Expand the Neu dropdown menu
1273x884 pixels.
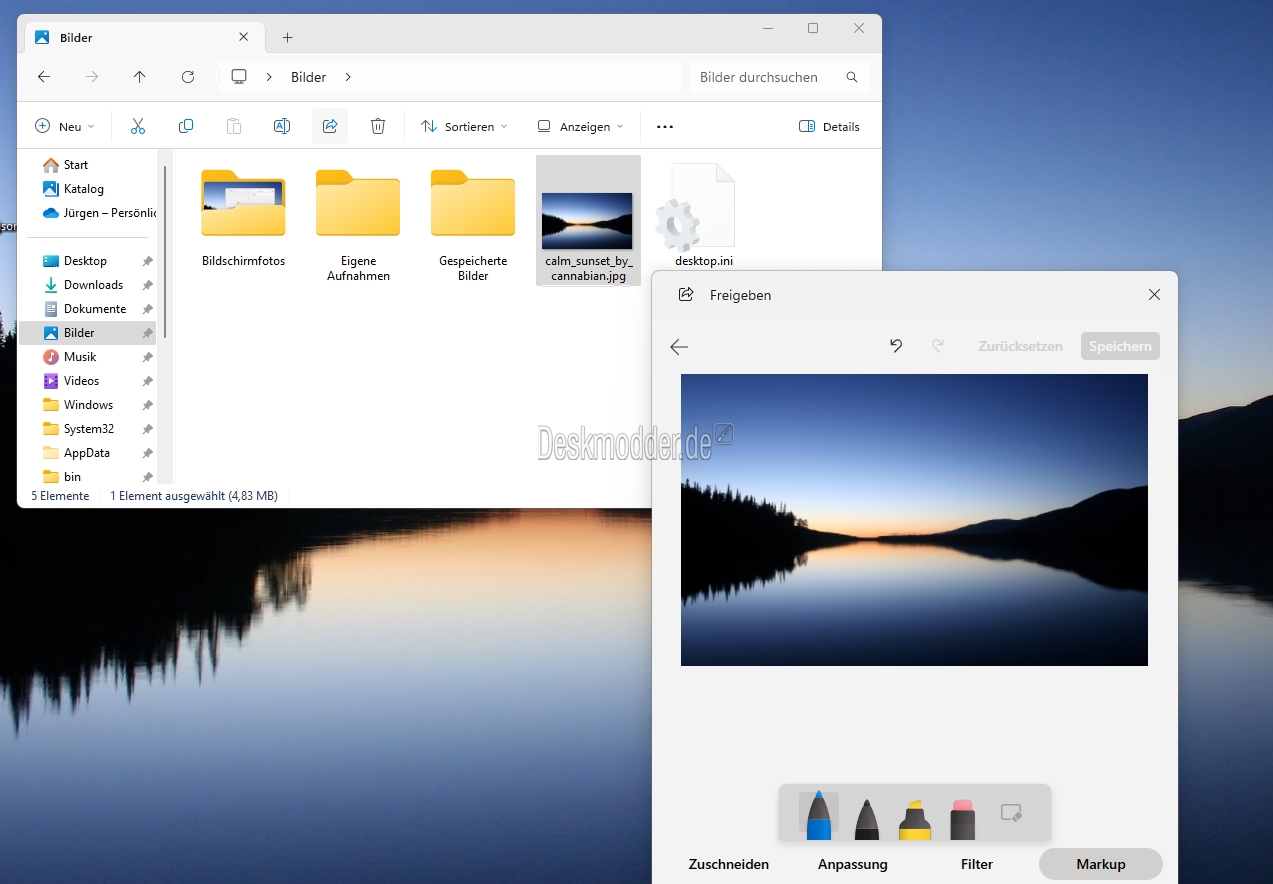[x=64, y=126]
